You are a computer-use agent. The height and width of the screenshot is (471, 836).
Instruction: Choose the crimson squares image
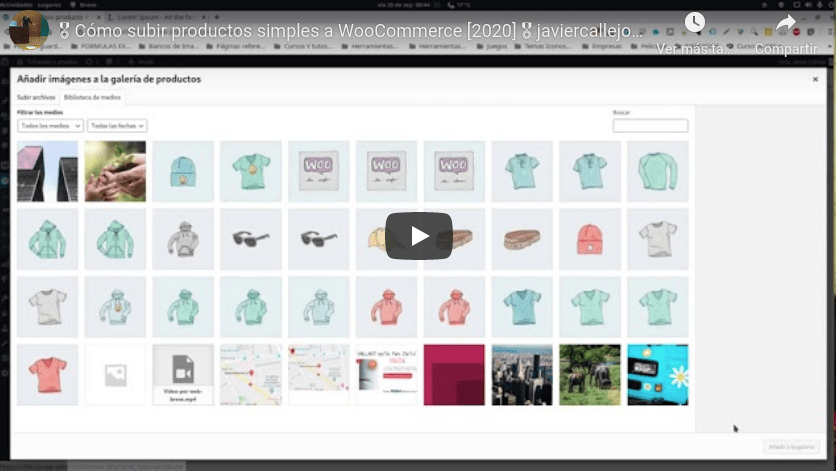(x=454, y=374)
